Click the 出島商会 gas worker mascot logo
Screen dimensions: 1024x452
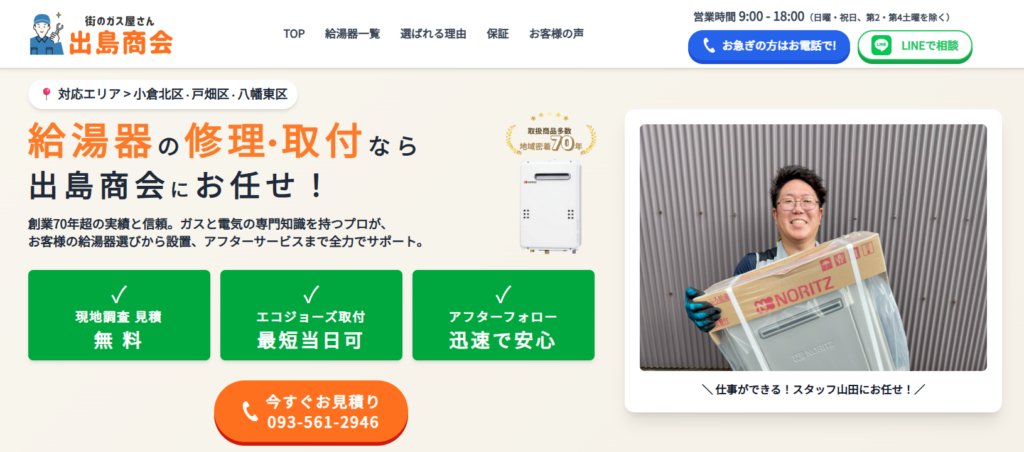(x=47, y=33)
